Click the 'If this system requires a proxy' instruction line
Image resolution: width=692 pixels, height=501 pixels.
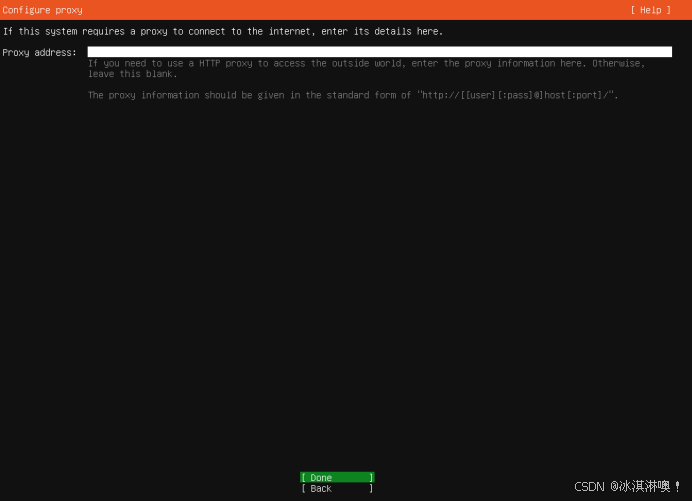coord(223,31)
